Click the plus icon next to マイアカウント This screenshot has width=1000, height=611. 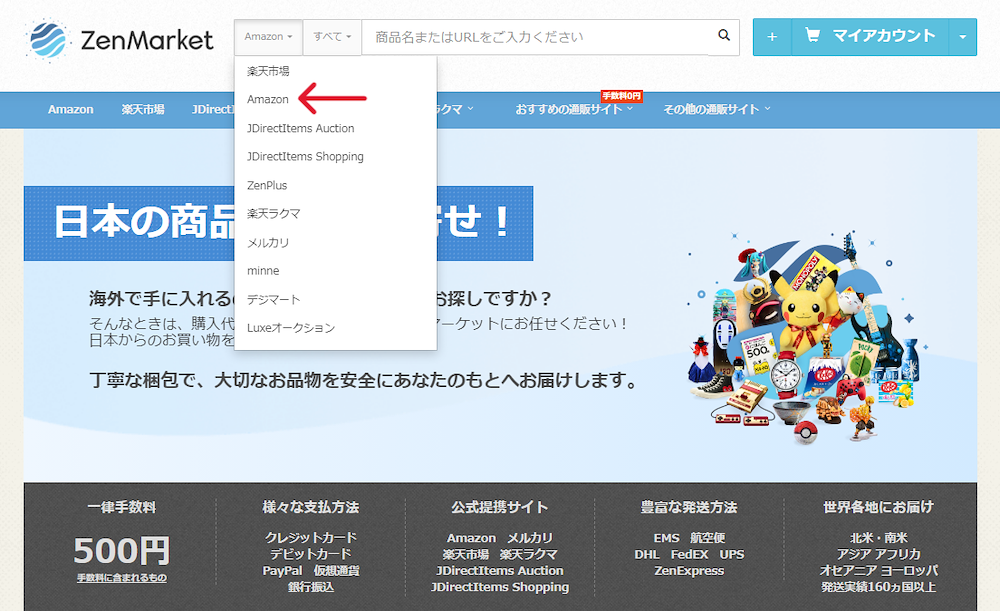point(771,35)
